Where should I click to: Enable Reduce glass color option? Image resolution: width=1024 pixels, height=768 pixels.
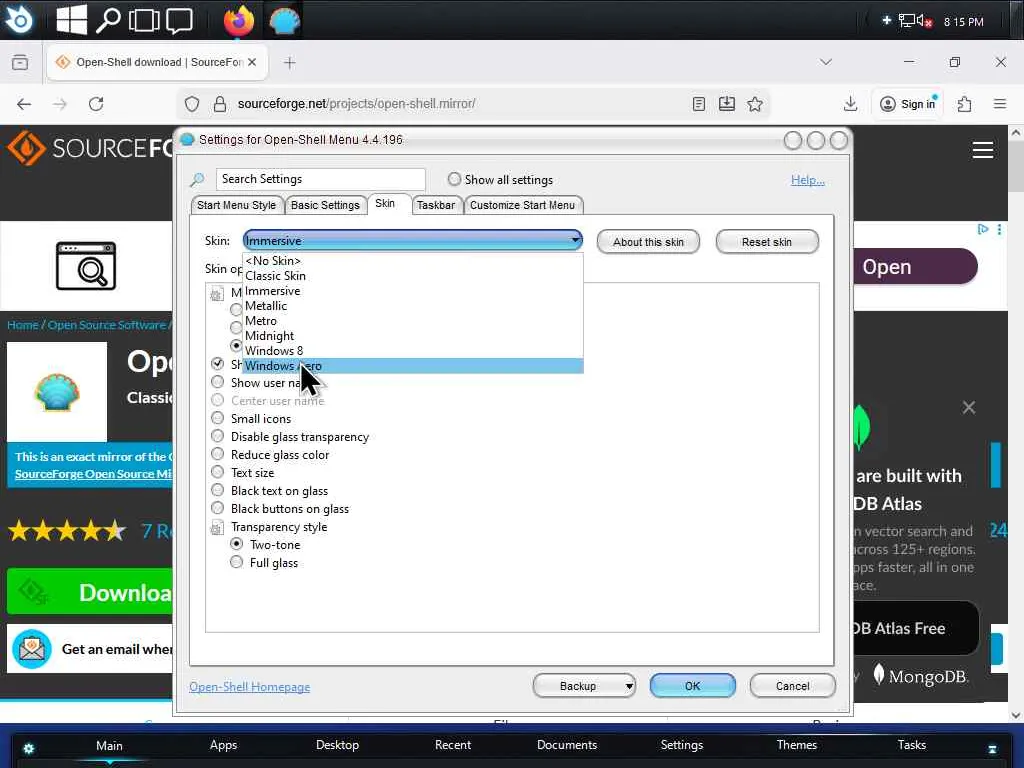tap(217, 454)
